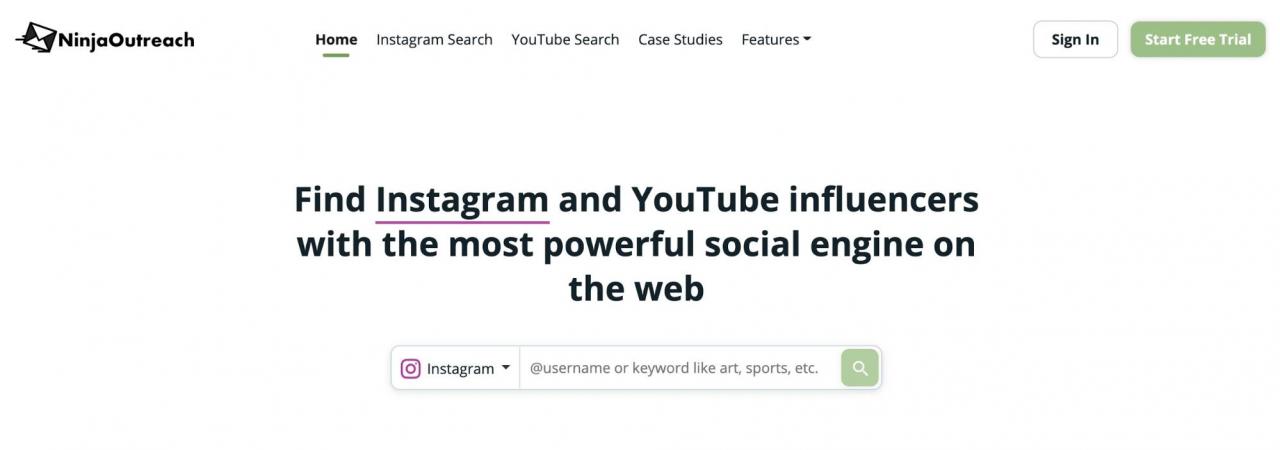Screen dimensions: 1280x450
Task: Click the purple underline beneath Instagram heading
Action: pyautogui.click(x=462, y=221)
